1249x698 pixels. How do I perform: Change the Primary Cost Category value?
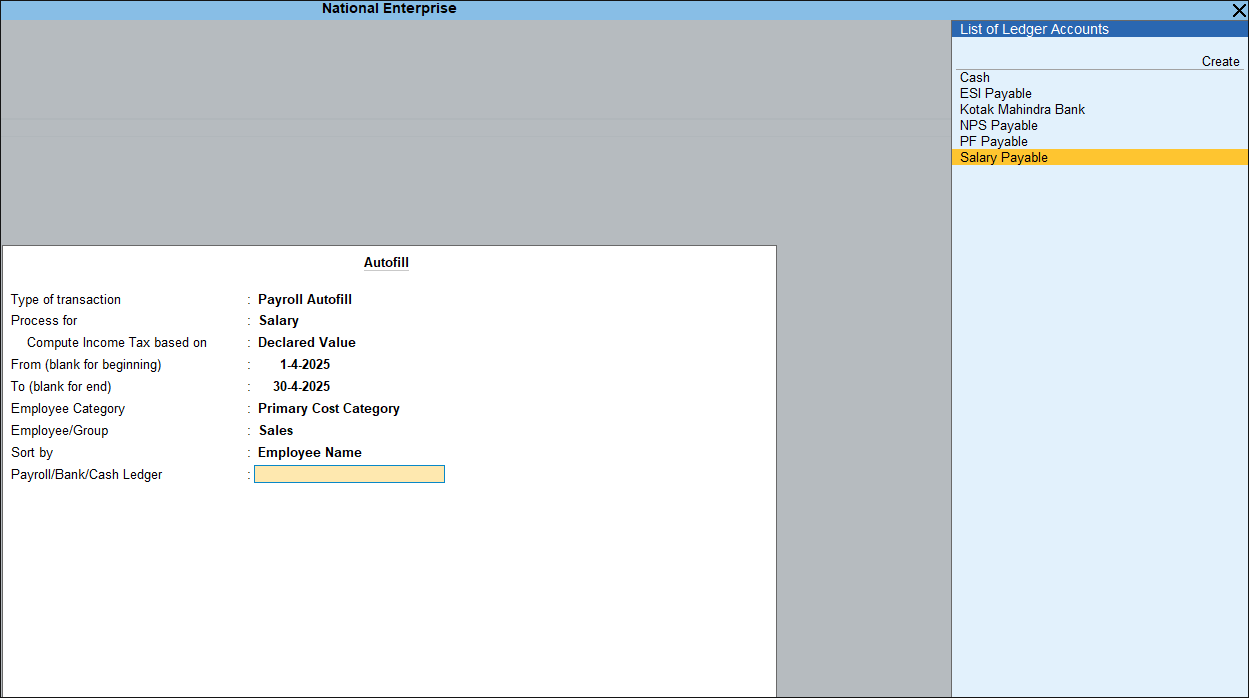(329, 409)
